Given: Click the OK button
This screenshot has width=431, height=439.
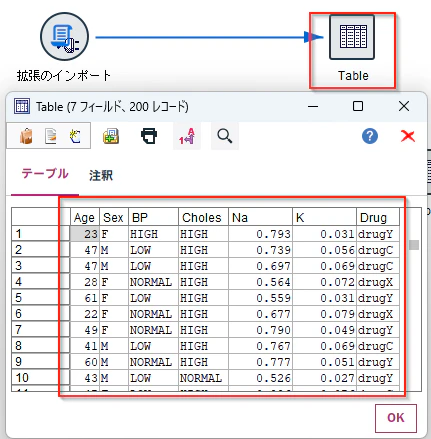Looking at the screenshot, I should click(x=396, y=418).
